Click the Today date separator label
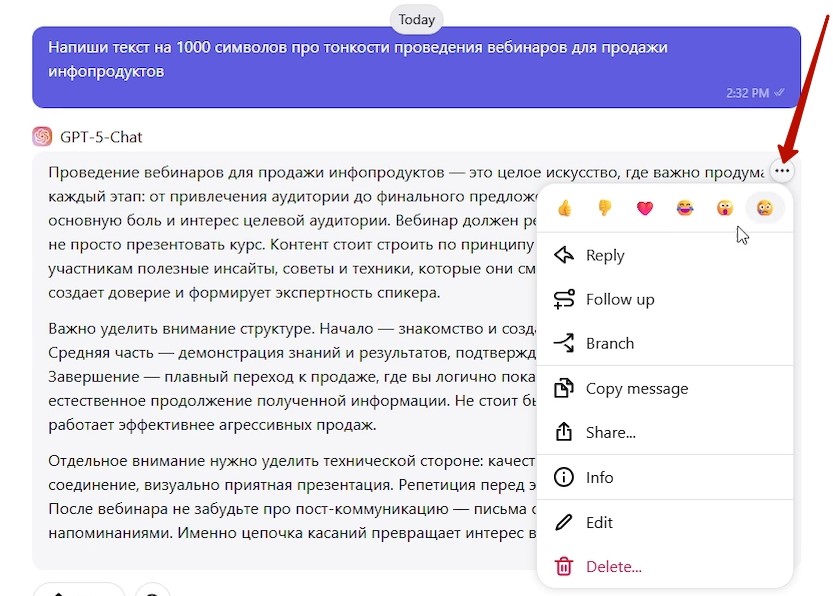Image resolution: width=833 pixels, height=596 pixels. coord(416,19)
